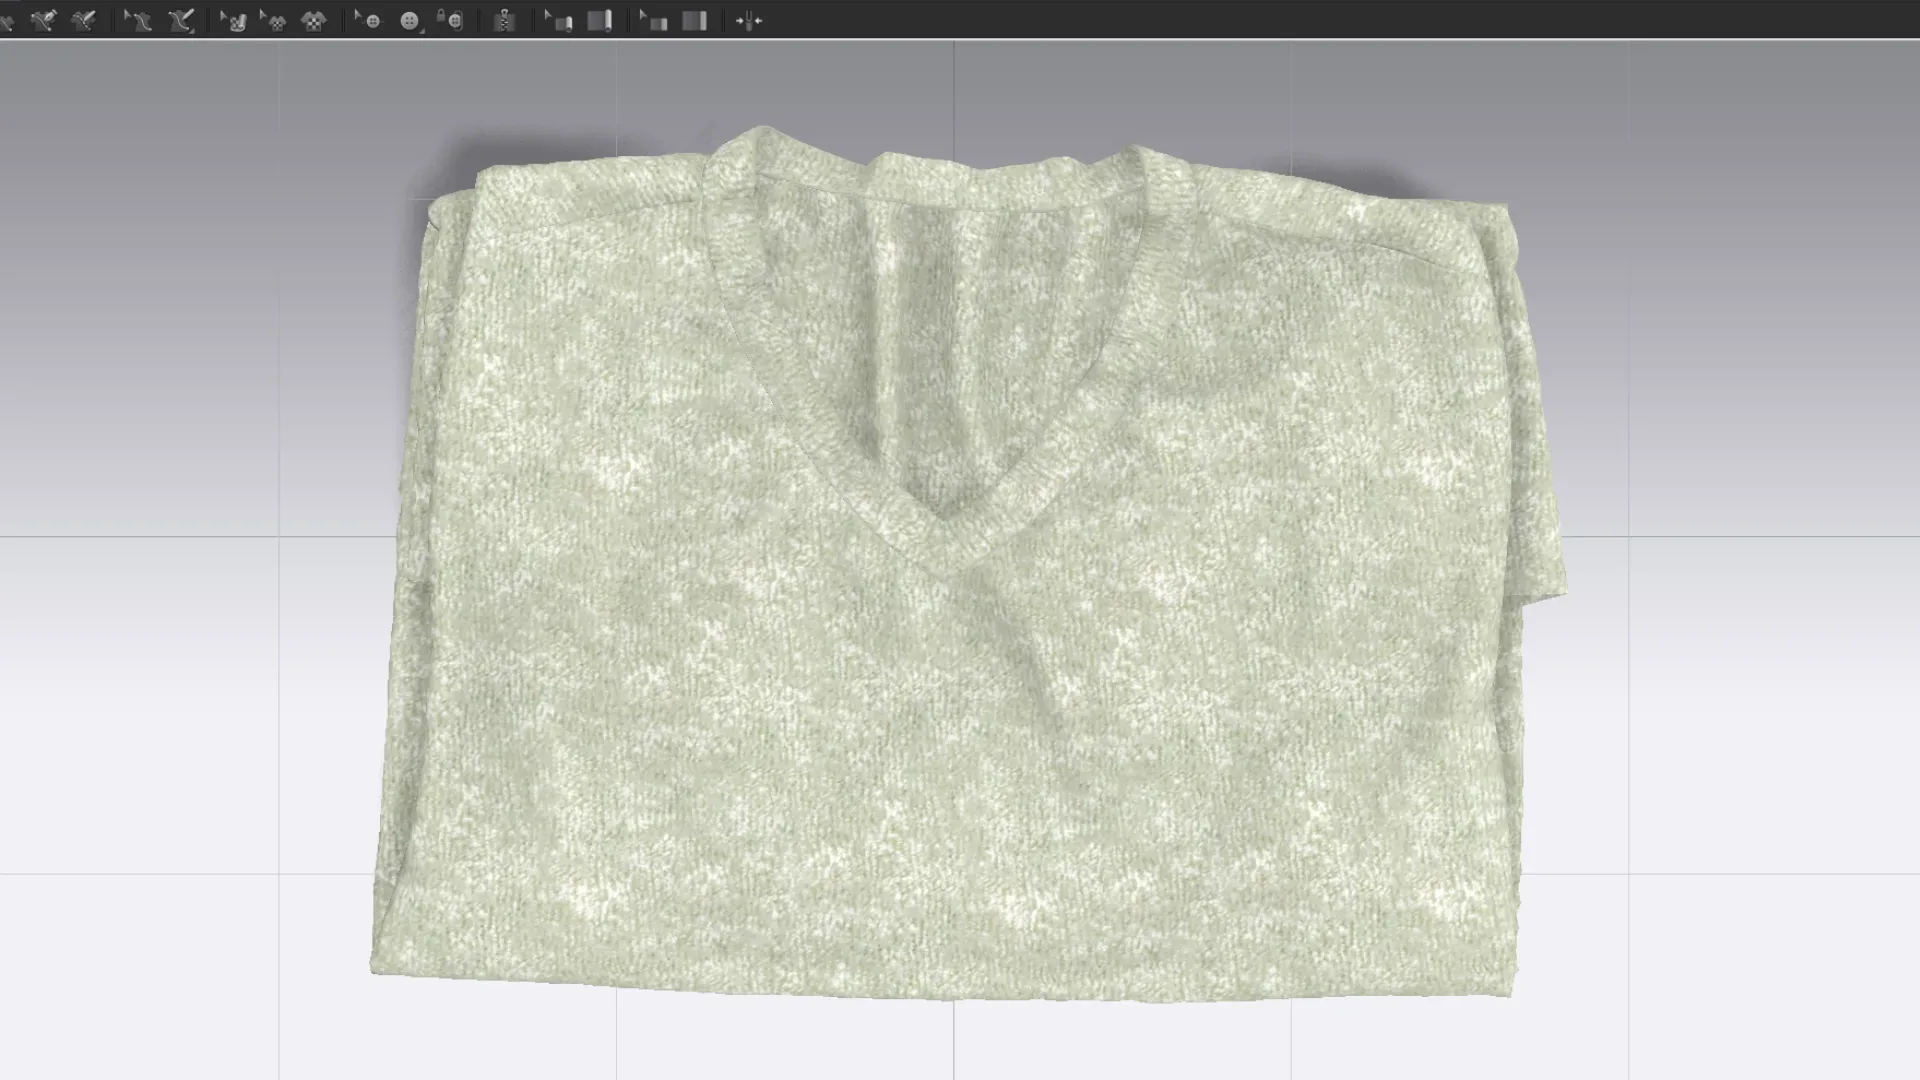Select the Edit Piping arrow-with-roll tool

click(559, 20)
